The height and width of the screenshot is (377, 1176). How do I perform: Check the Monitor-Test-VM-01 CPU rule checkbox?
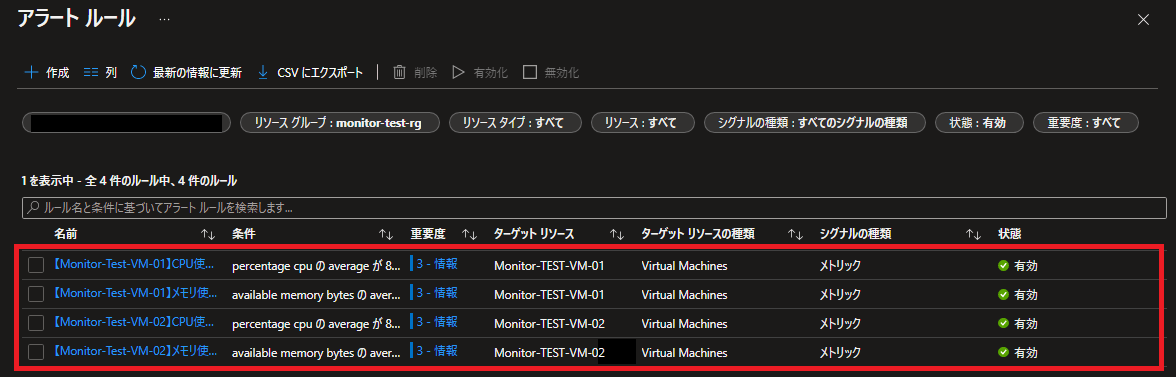point(36,265)
